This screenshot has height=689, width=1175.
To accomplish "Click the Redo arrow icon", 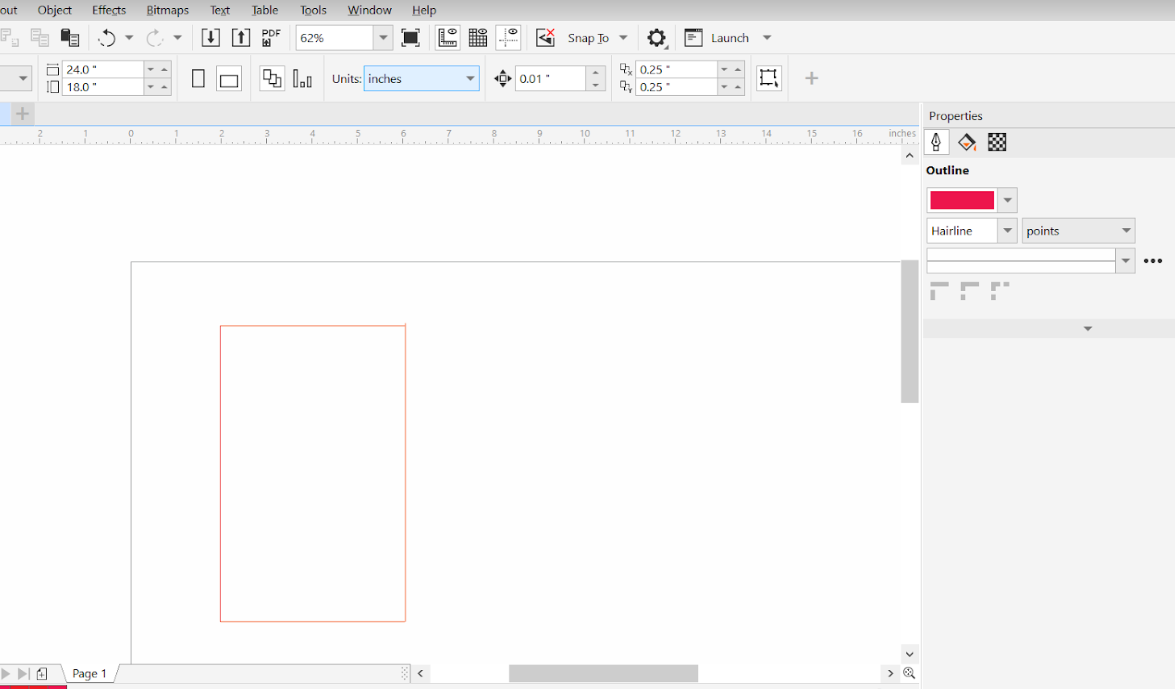I will coord(154,37).
